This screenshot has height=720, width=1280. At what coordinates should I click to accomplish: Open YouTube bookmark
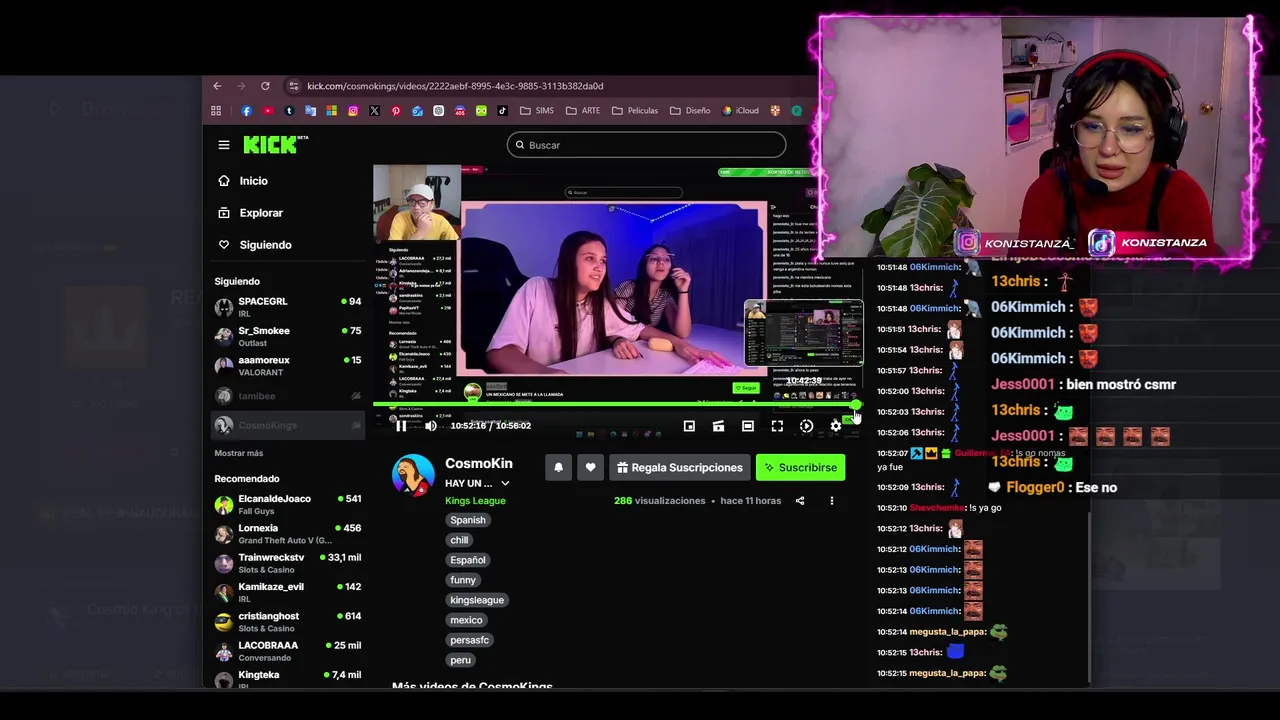coord(268,111)
